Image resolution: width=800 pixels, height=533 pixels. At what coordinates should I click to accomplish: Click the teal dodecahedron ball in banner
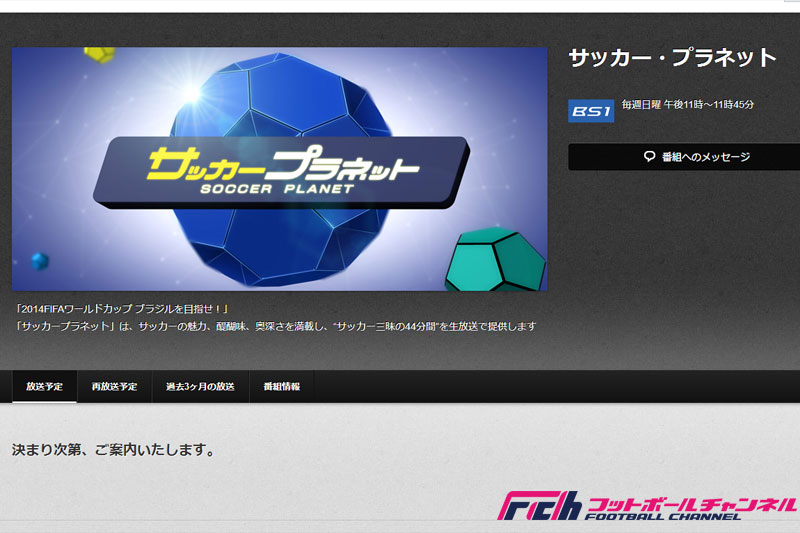tap(496, 260)
